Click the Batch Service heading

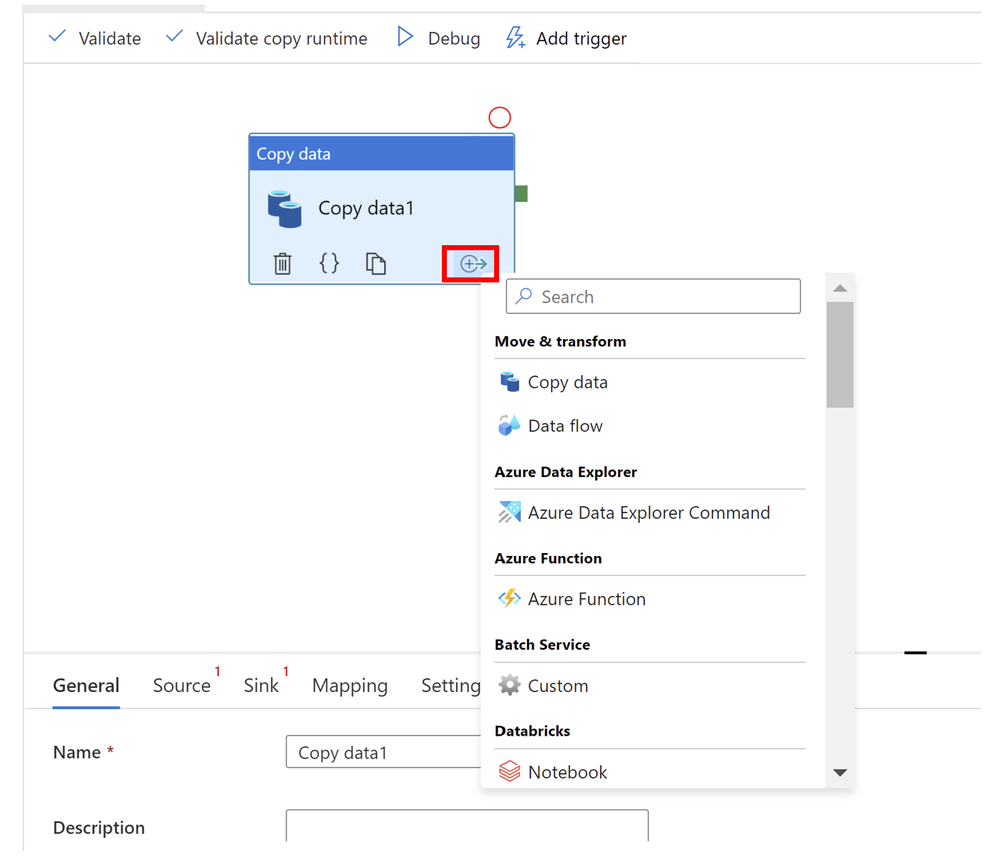pyautogui.click(x=542, y=645)
